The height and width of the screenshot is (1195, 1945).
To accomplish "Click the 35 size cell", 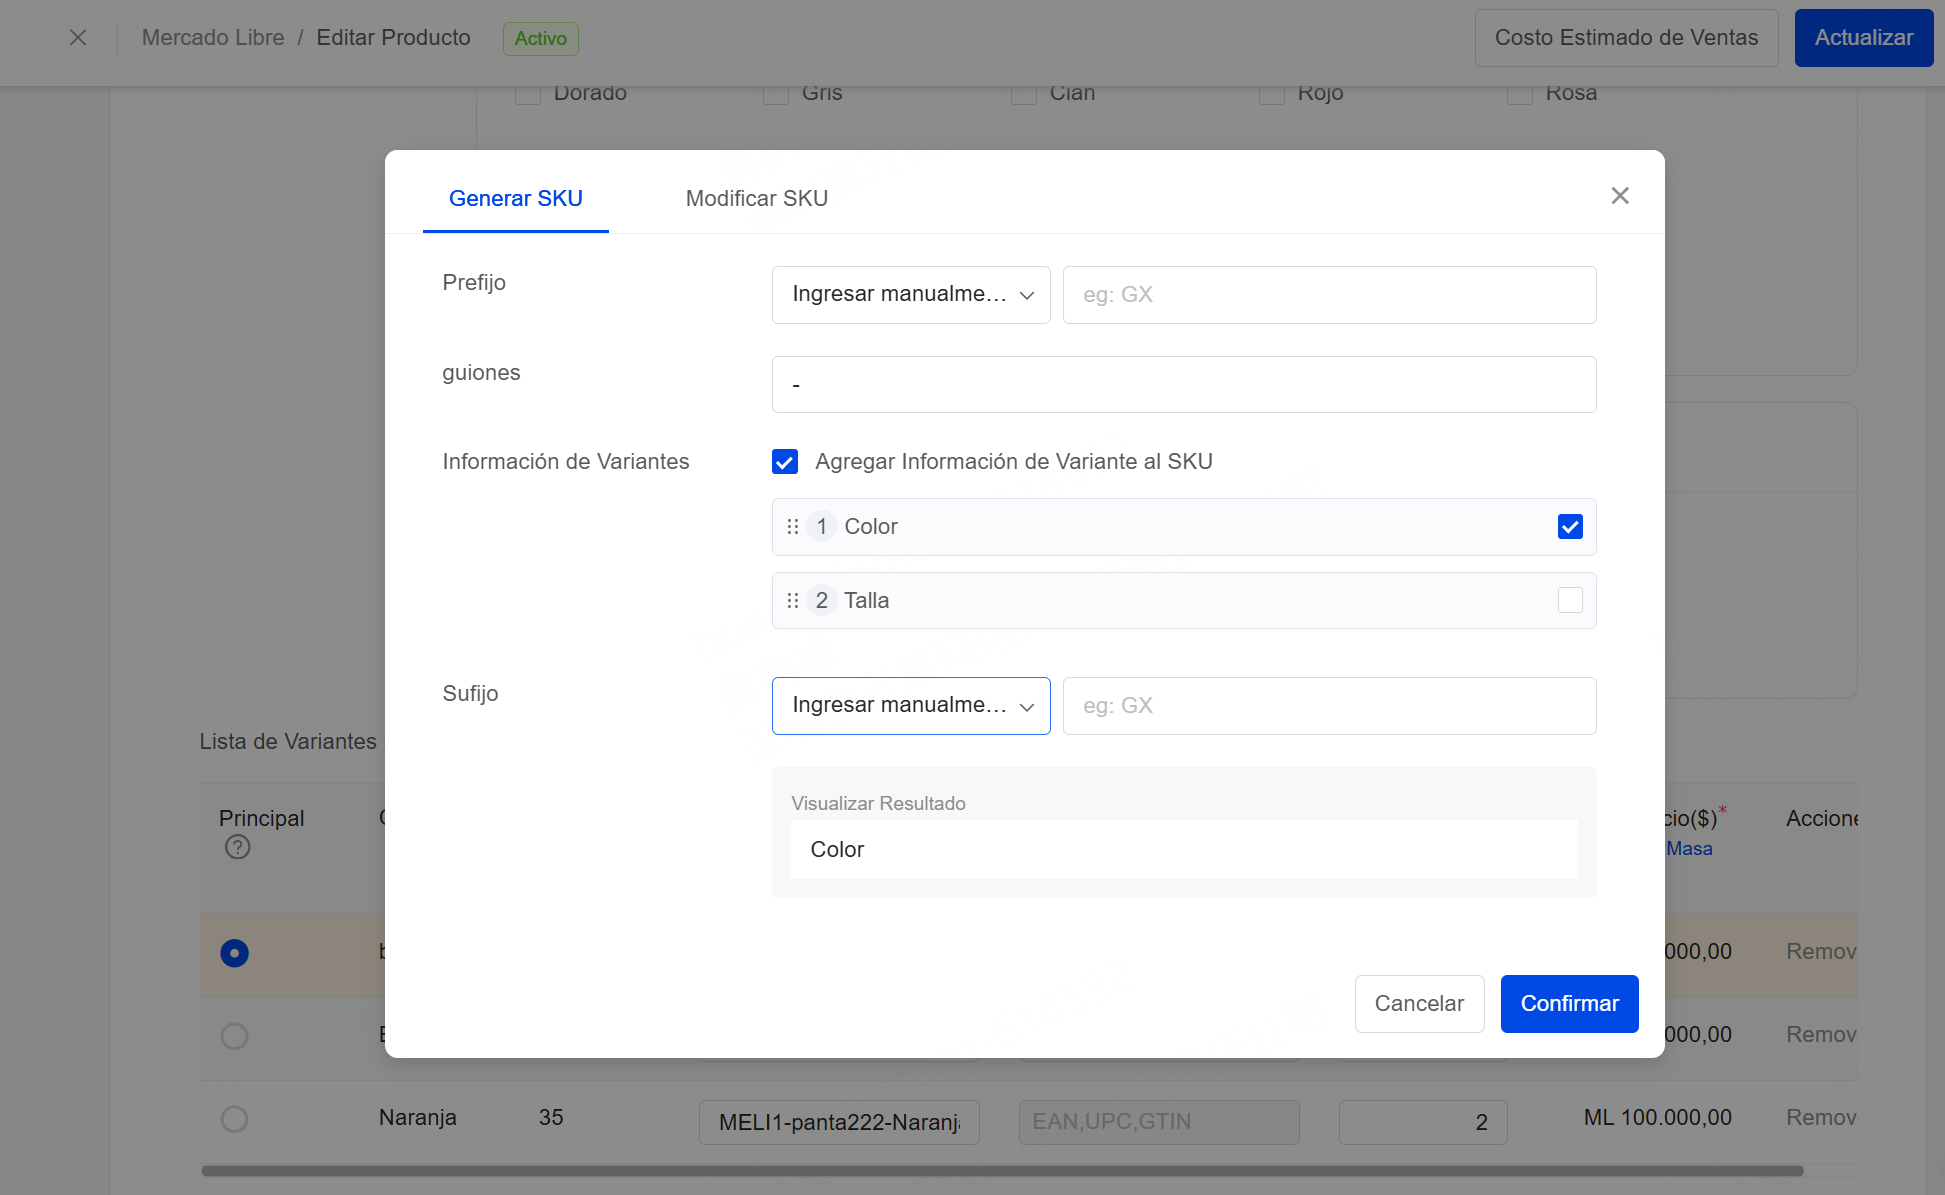I will (551, 1118).
